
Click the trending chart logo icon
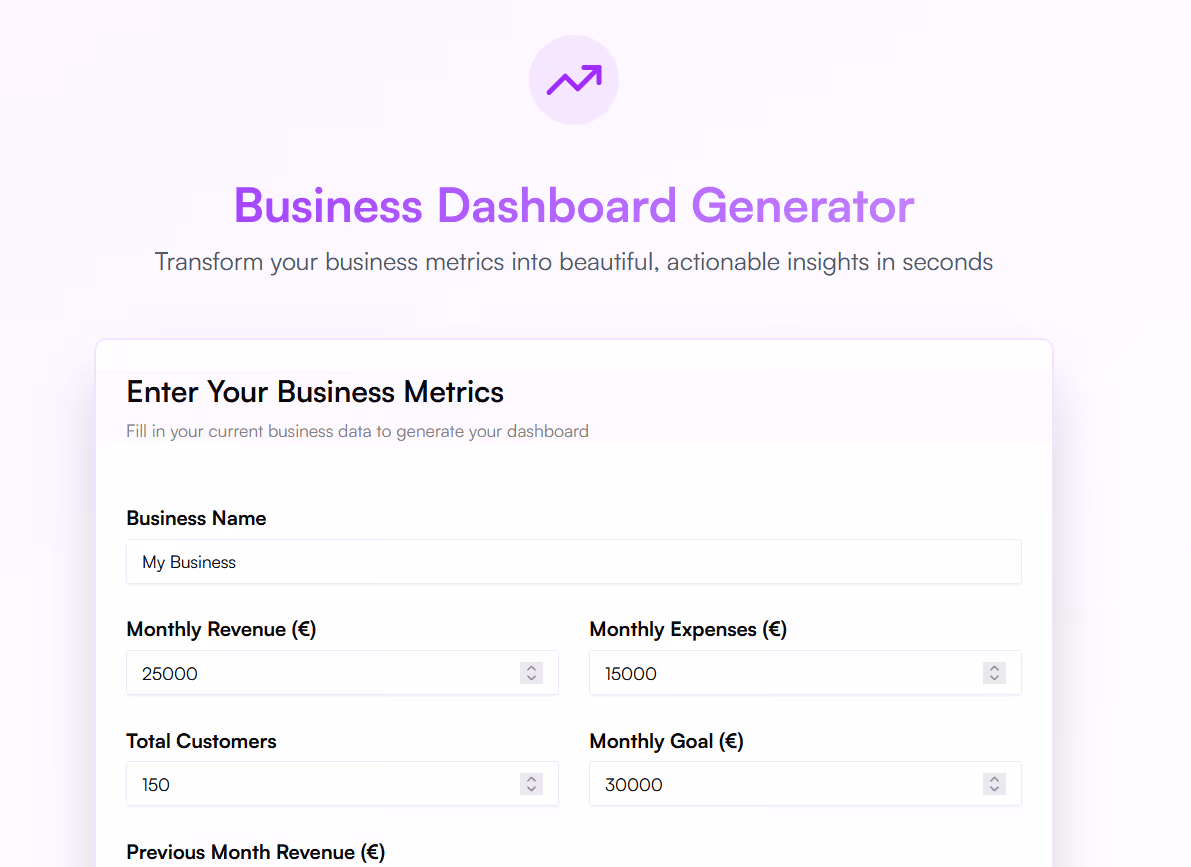point(573,80)
